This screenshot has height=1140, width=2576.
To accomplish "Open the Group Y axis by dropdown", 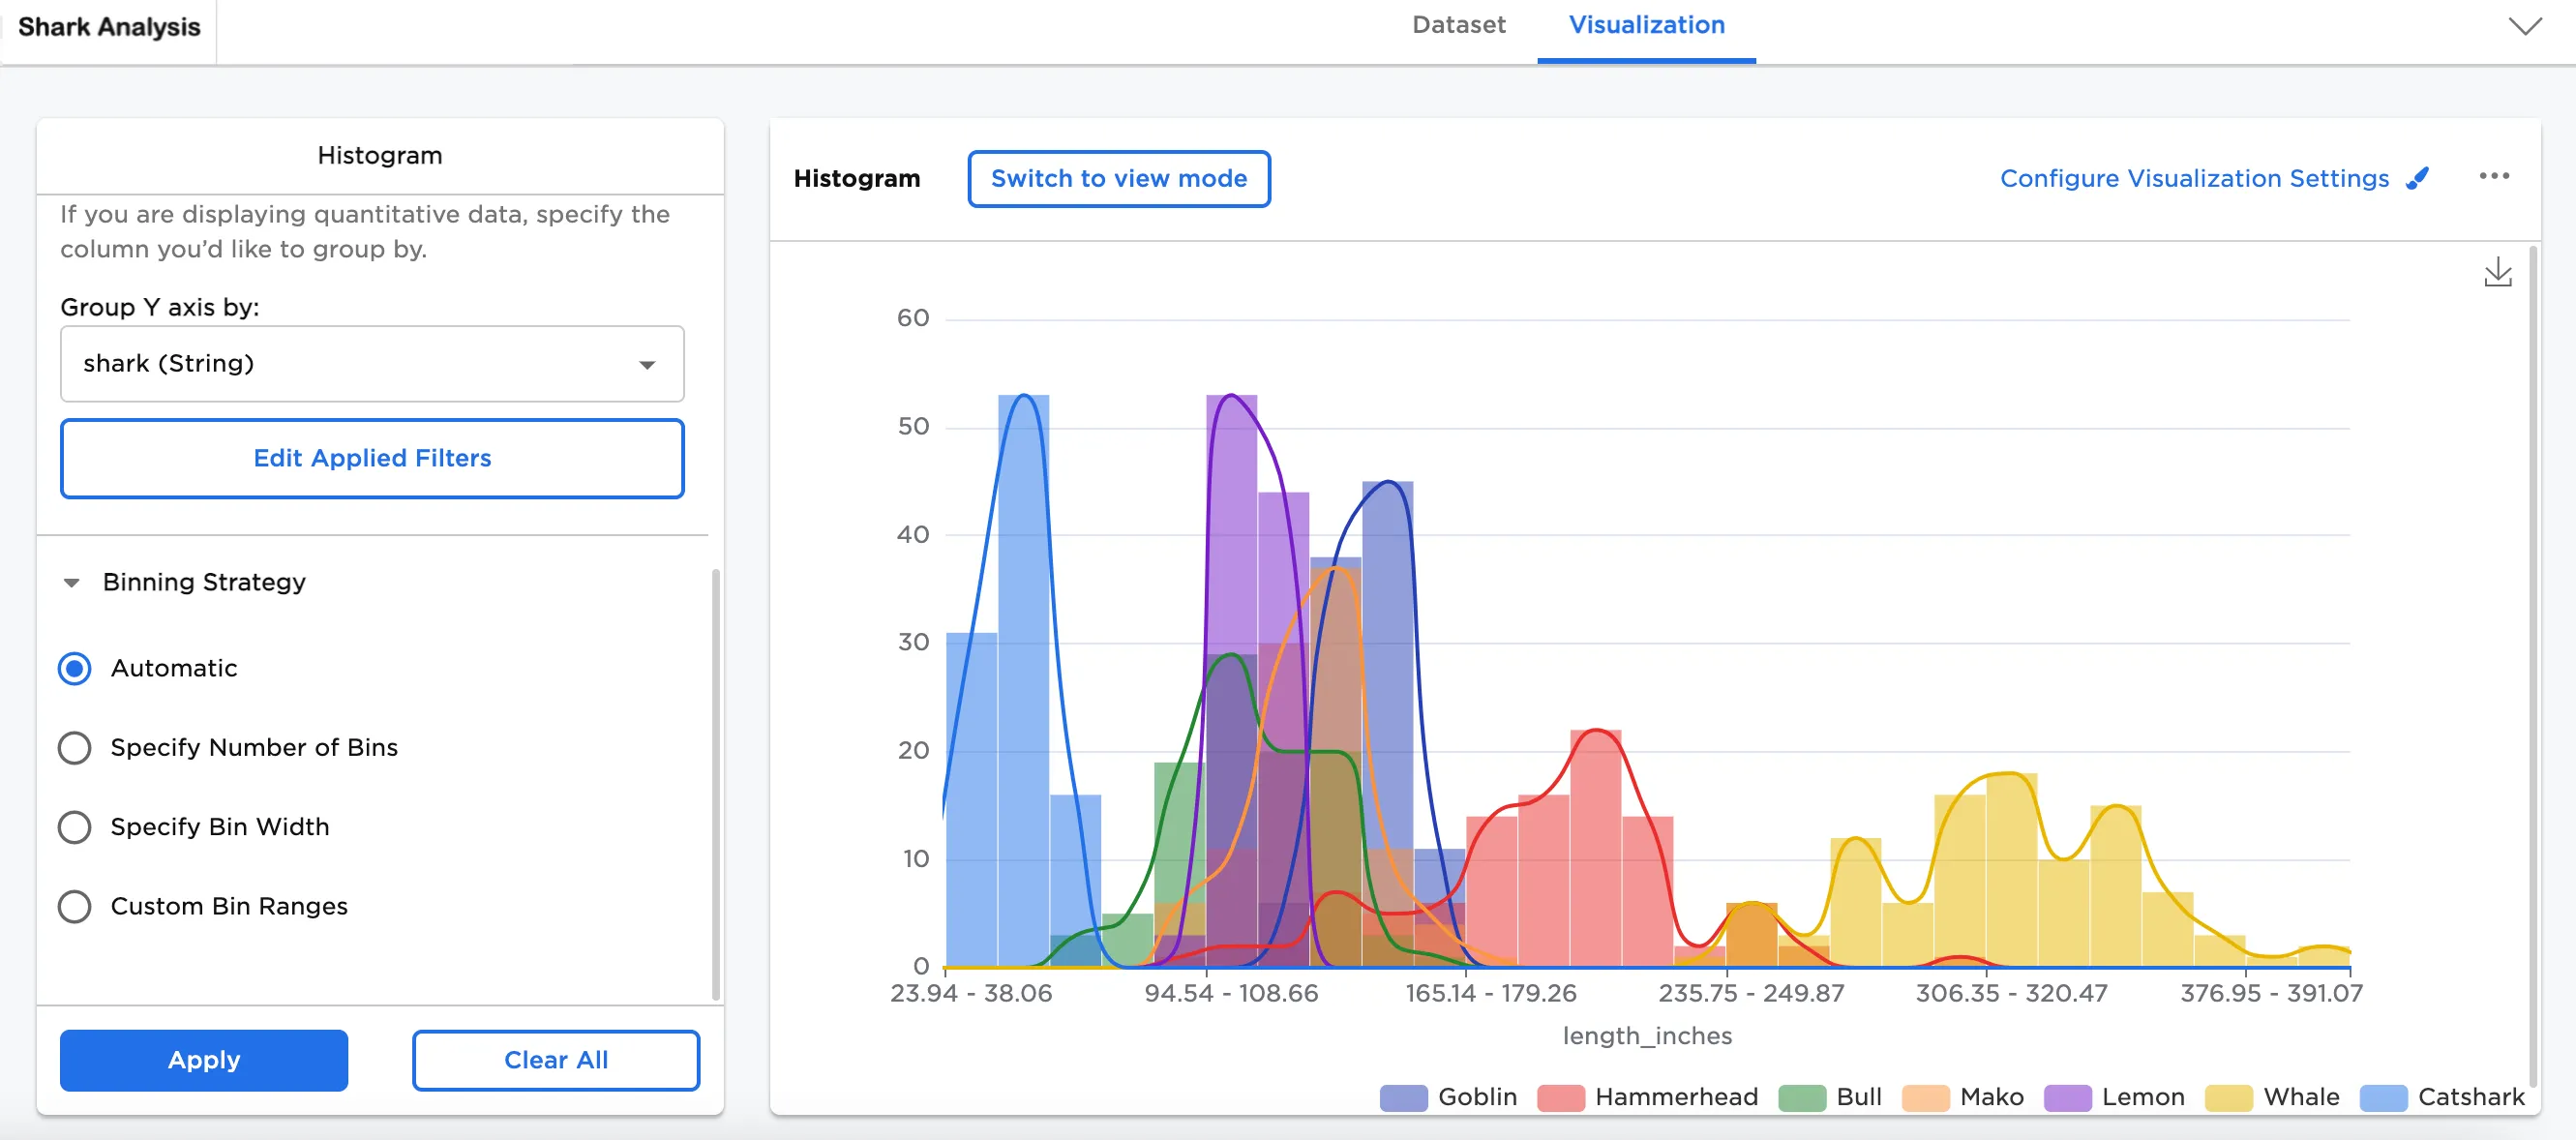I will (x=372, y=364).
